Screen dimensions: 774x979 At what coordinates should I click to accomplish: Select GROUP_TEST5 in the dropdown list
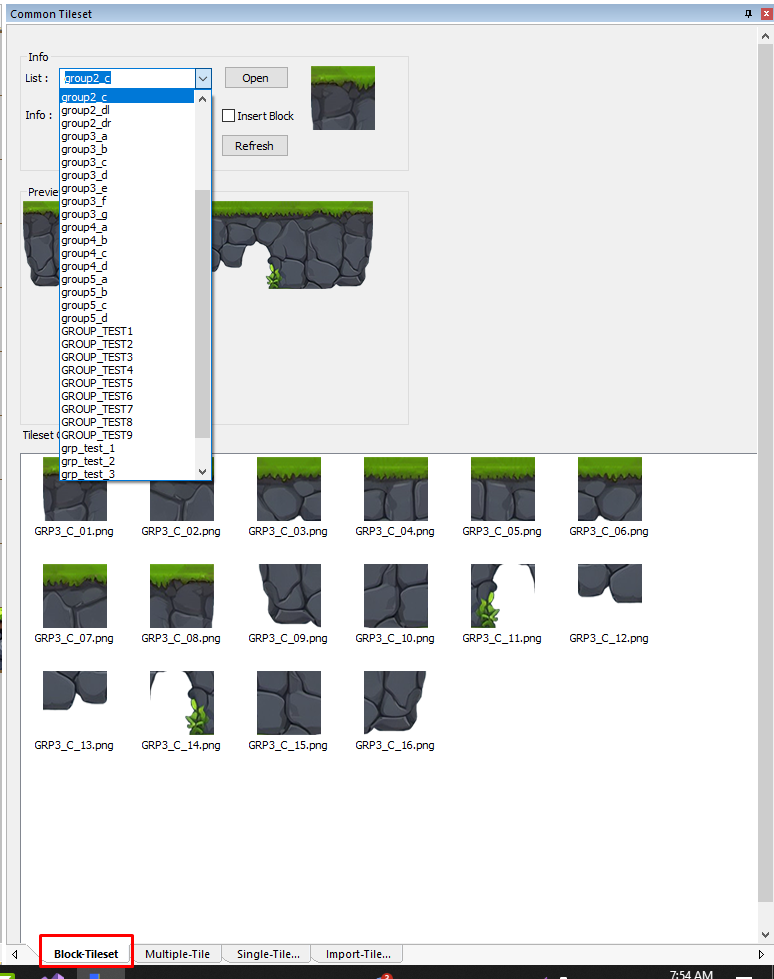(x=96, y=383)
